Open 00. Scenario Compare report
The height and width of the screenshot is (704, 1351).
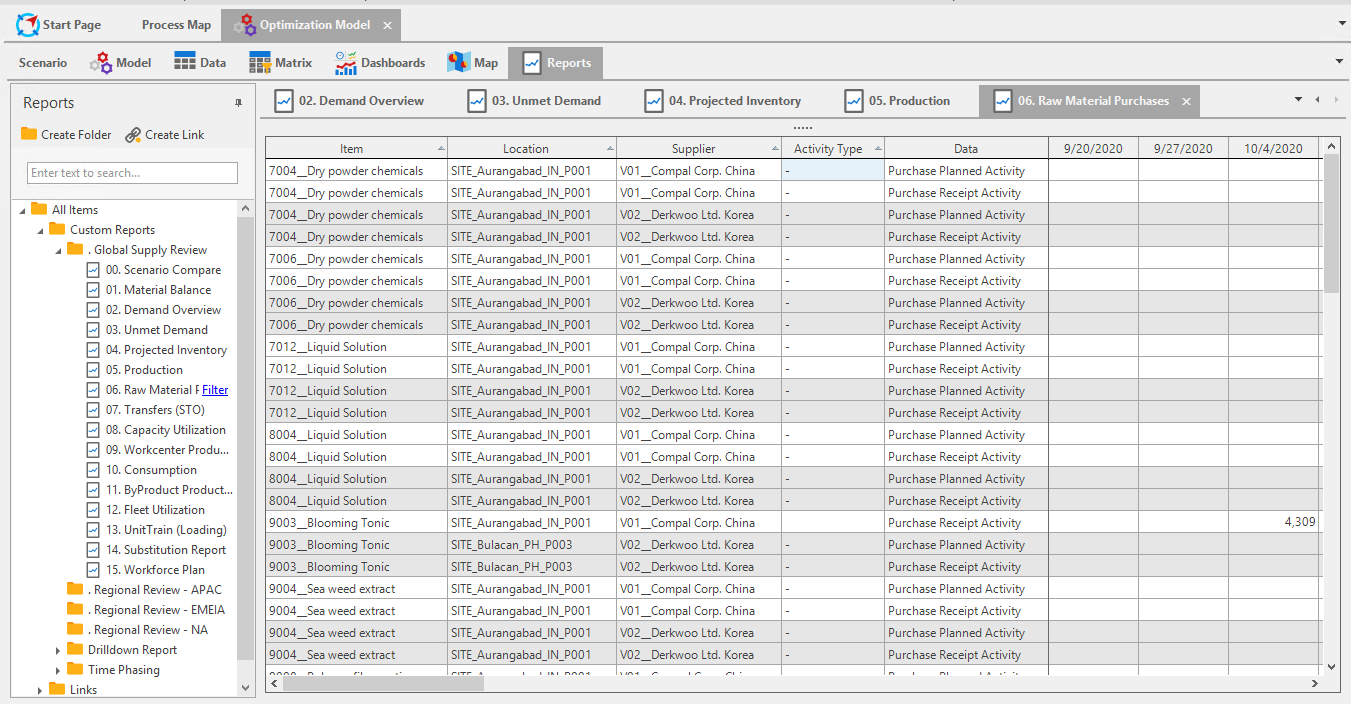(163, 270)
